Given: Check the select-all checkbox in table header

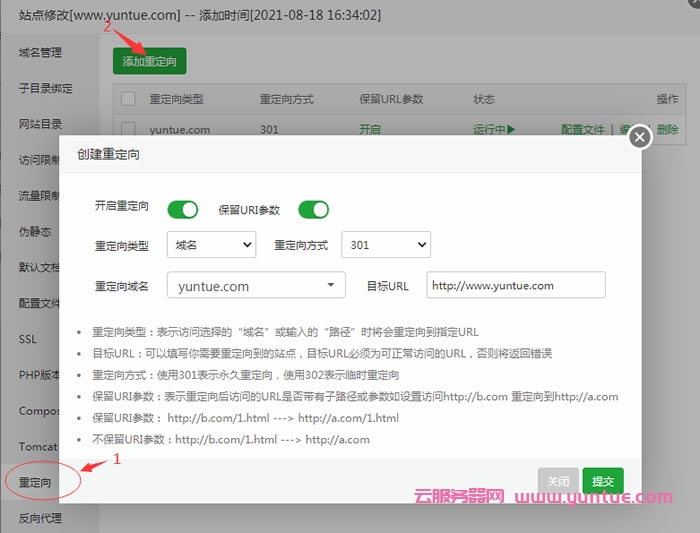Looking at the screenshot, I should pyautogui.click(x=128, y=99).
